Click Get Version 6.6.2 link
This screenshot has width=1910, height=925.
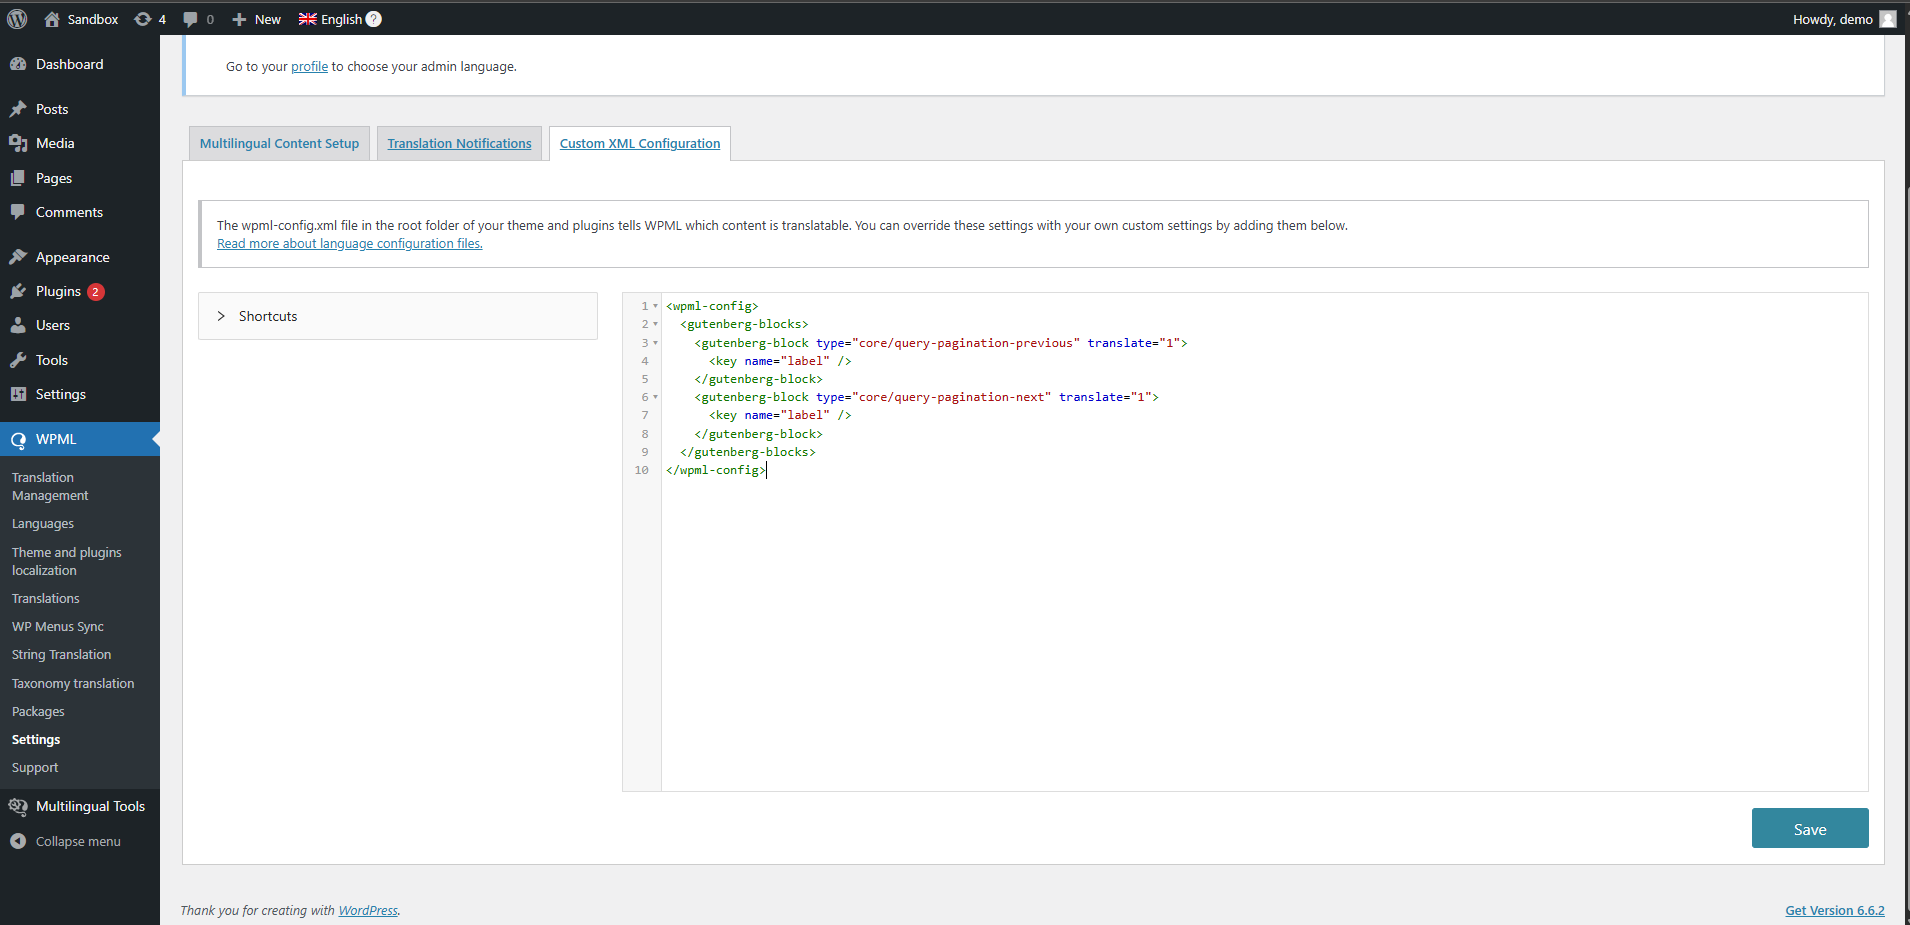[x=1834, y=910]
